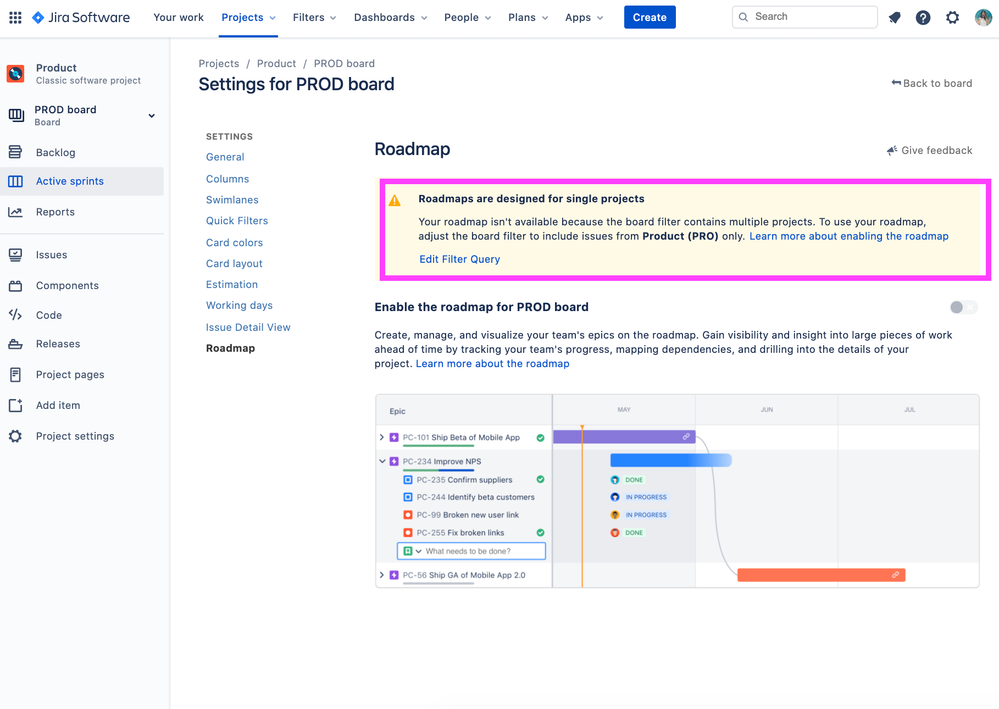Click the search magnifier icon

click(744, 17)
